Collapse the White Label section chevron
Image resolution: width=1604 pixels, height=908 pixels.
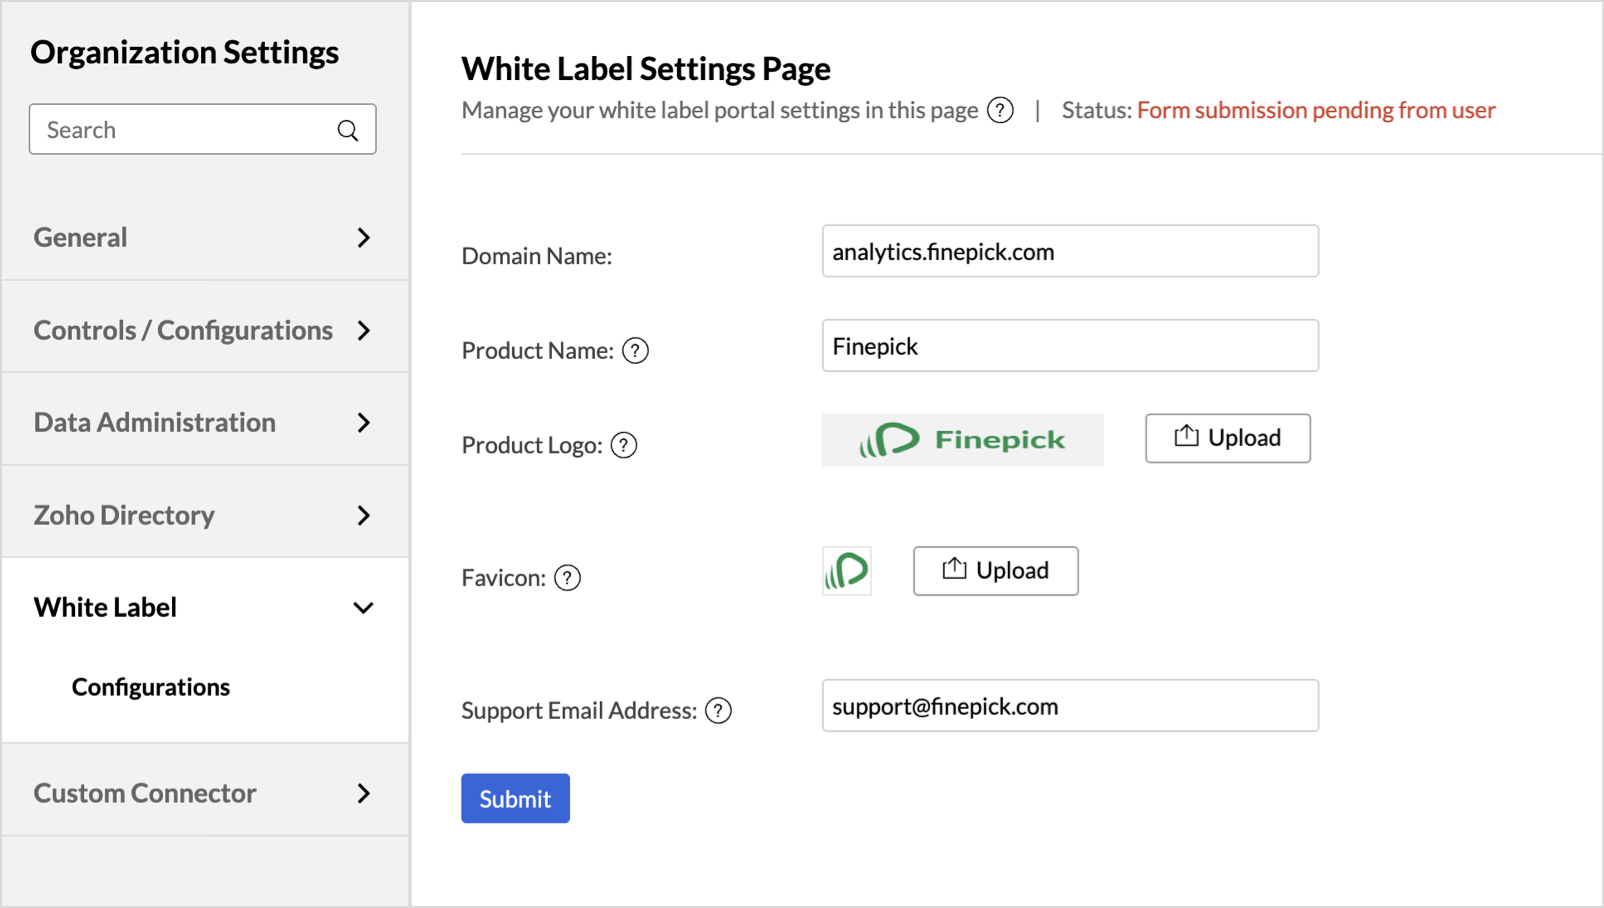(x=363, y=608)
